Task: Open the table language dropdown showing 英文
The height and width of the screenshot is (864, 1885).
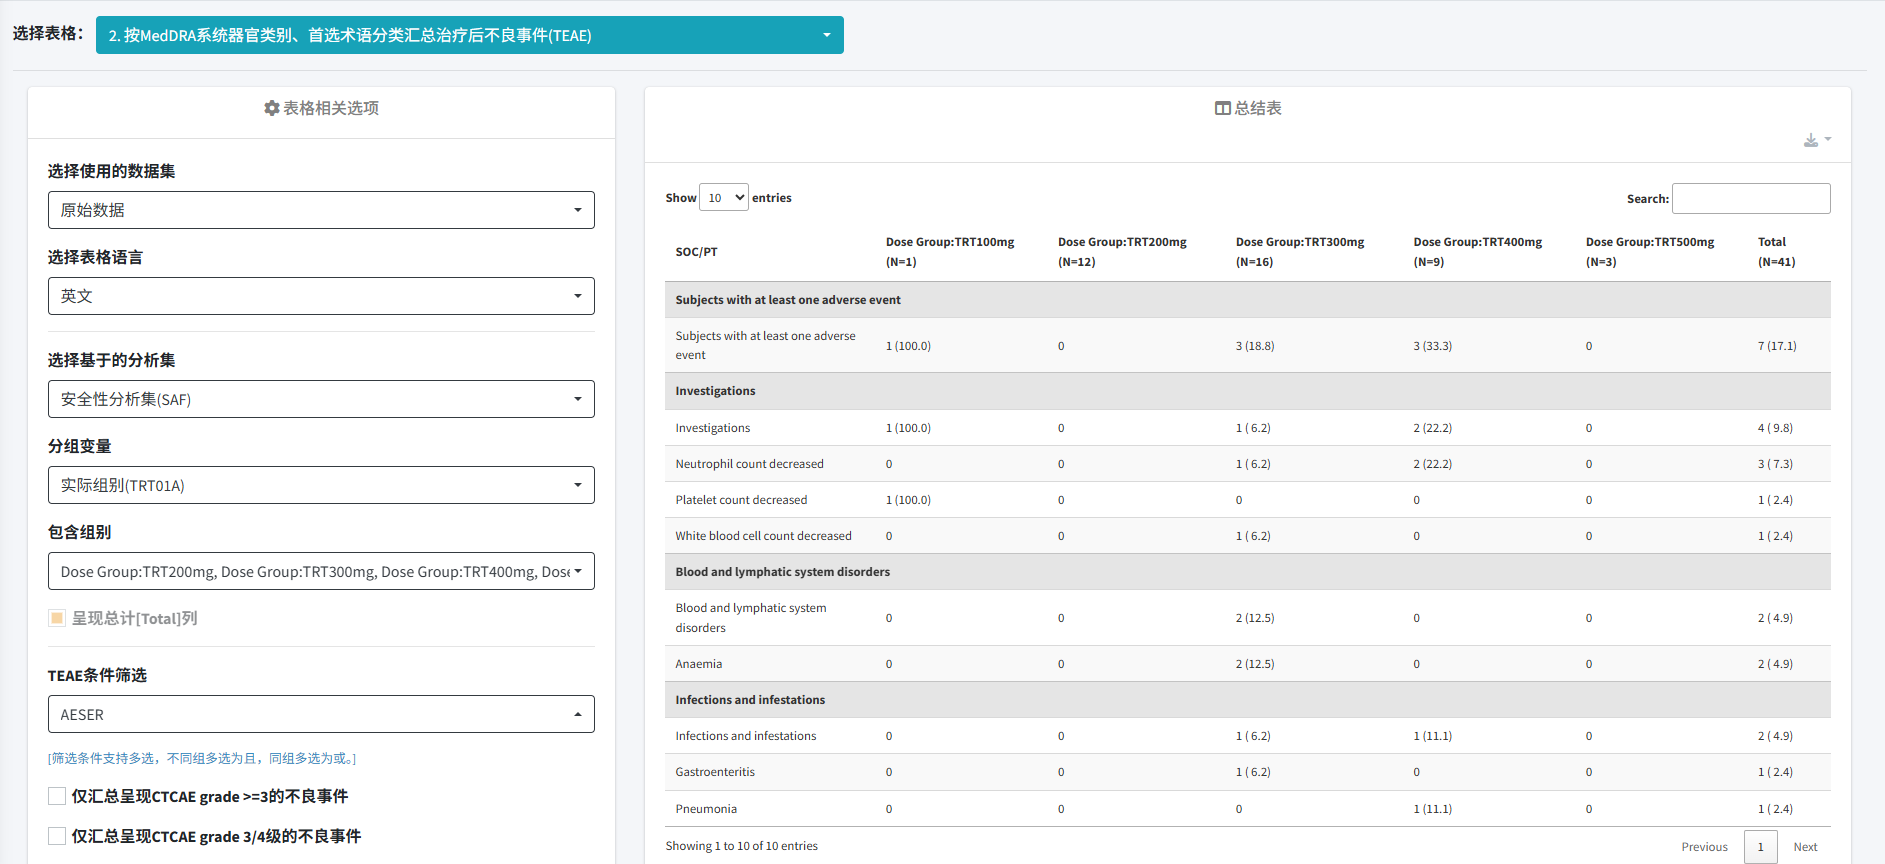Action: [321, 296]
